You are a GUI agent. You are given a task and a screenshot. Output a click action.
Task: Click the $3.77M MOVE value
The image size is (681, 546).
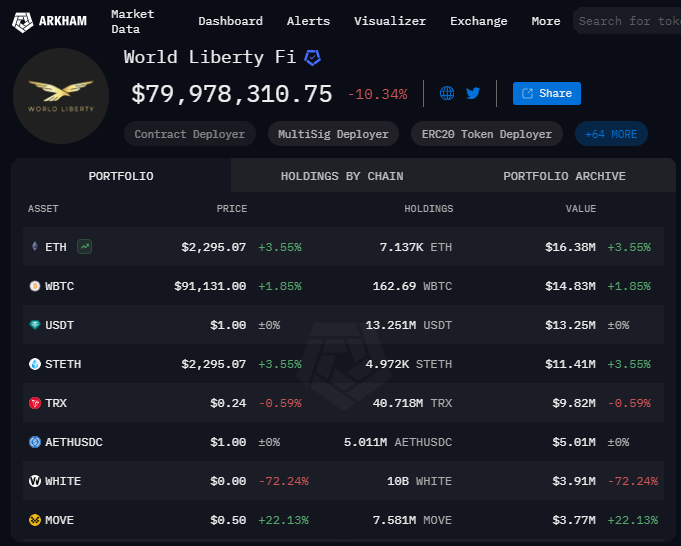(574, 520)
